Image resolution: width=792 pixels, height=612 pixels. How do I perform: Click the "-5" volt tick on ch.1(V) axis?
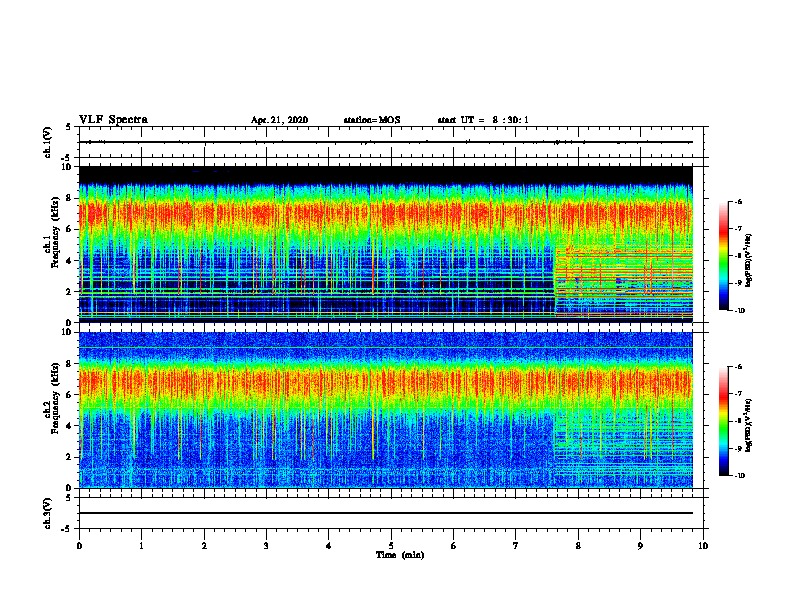[67, 158]
